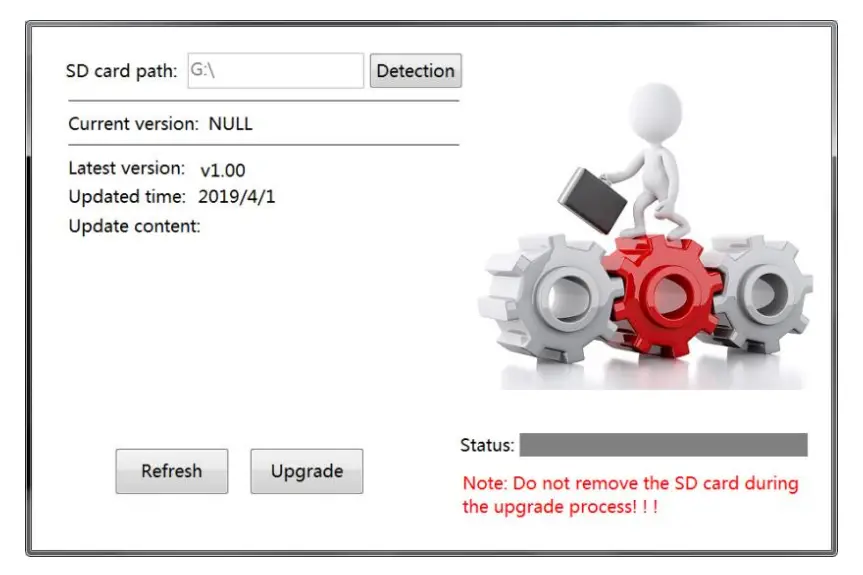Click the red center gear

click(x=665, y=294)
